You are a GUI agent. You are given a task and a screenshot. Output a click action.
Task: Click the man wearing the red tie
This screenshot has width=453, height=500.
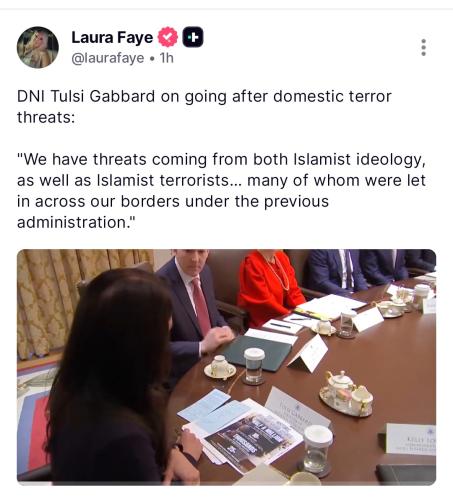pos(195,310)
